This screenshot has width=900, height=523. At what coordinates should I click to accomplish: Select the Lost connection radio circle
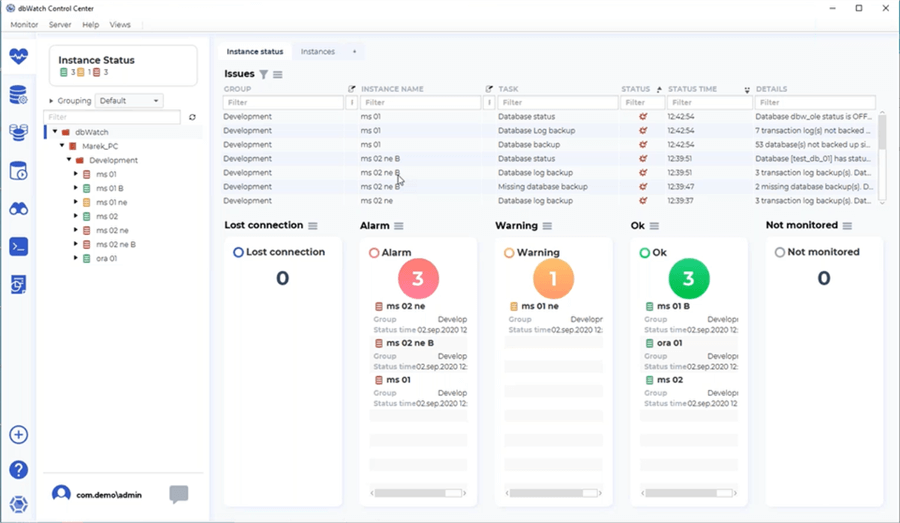[238, 252]
